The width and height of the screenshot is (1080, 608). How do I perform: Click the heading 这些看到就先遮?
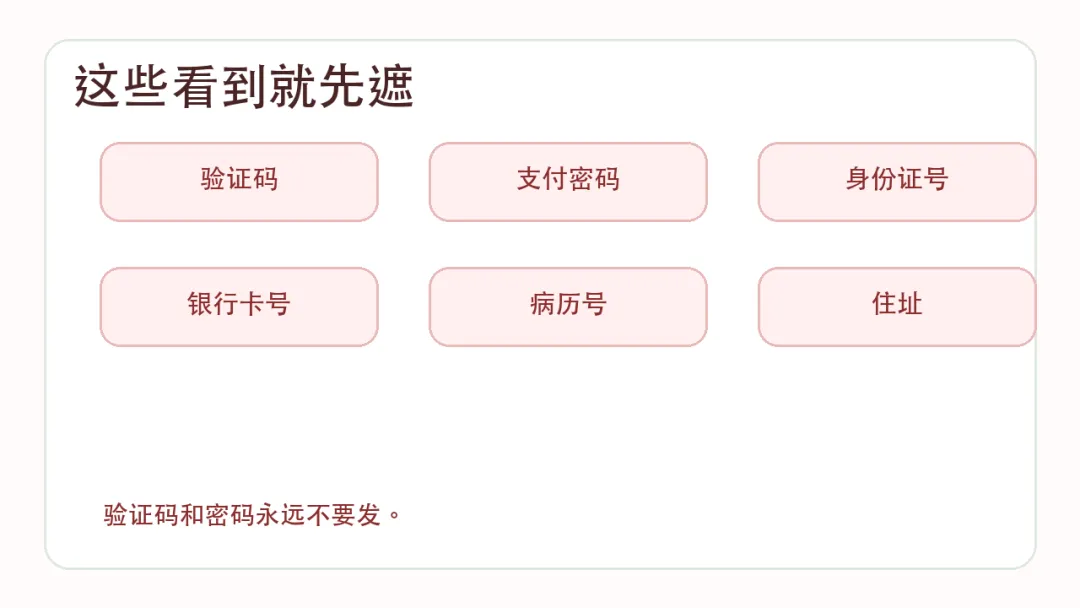(244, 87)
